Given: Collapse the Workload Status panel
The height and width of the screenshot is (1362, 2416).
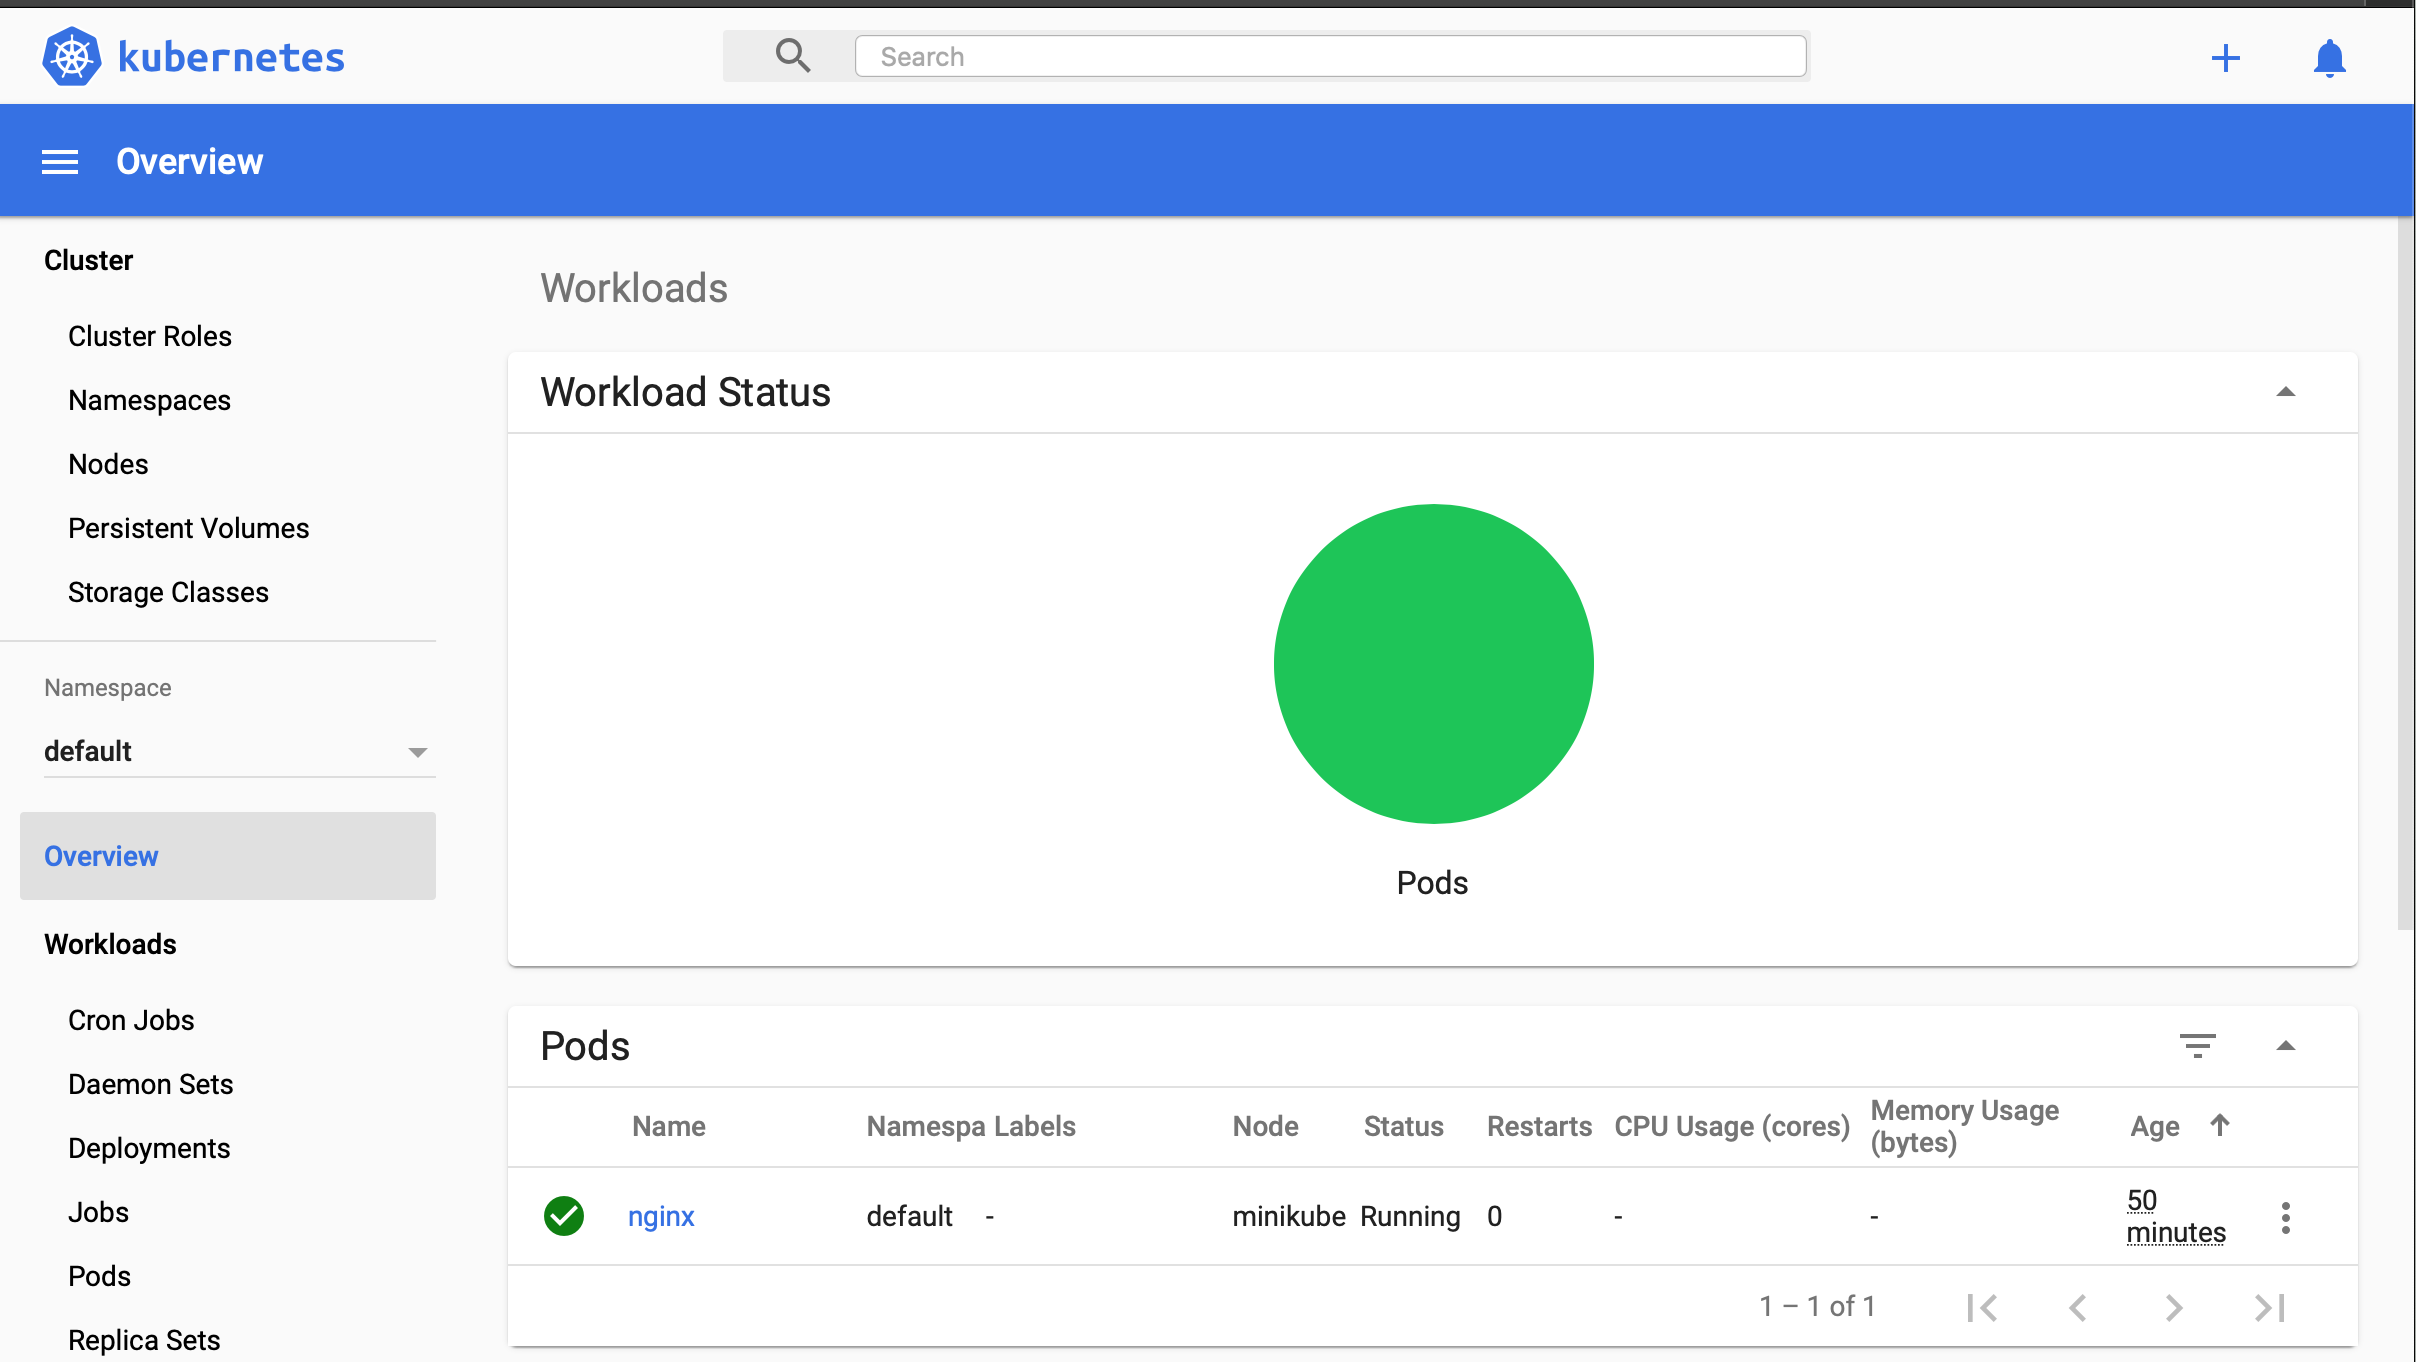Looking at the screenshot, I should pyautogui.click(x=2287, y=392).
